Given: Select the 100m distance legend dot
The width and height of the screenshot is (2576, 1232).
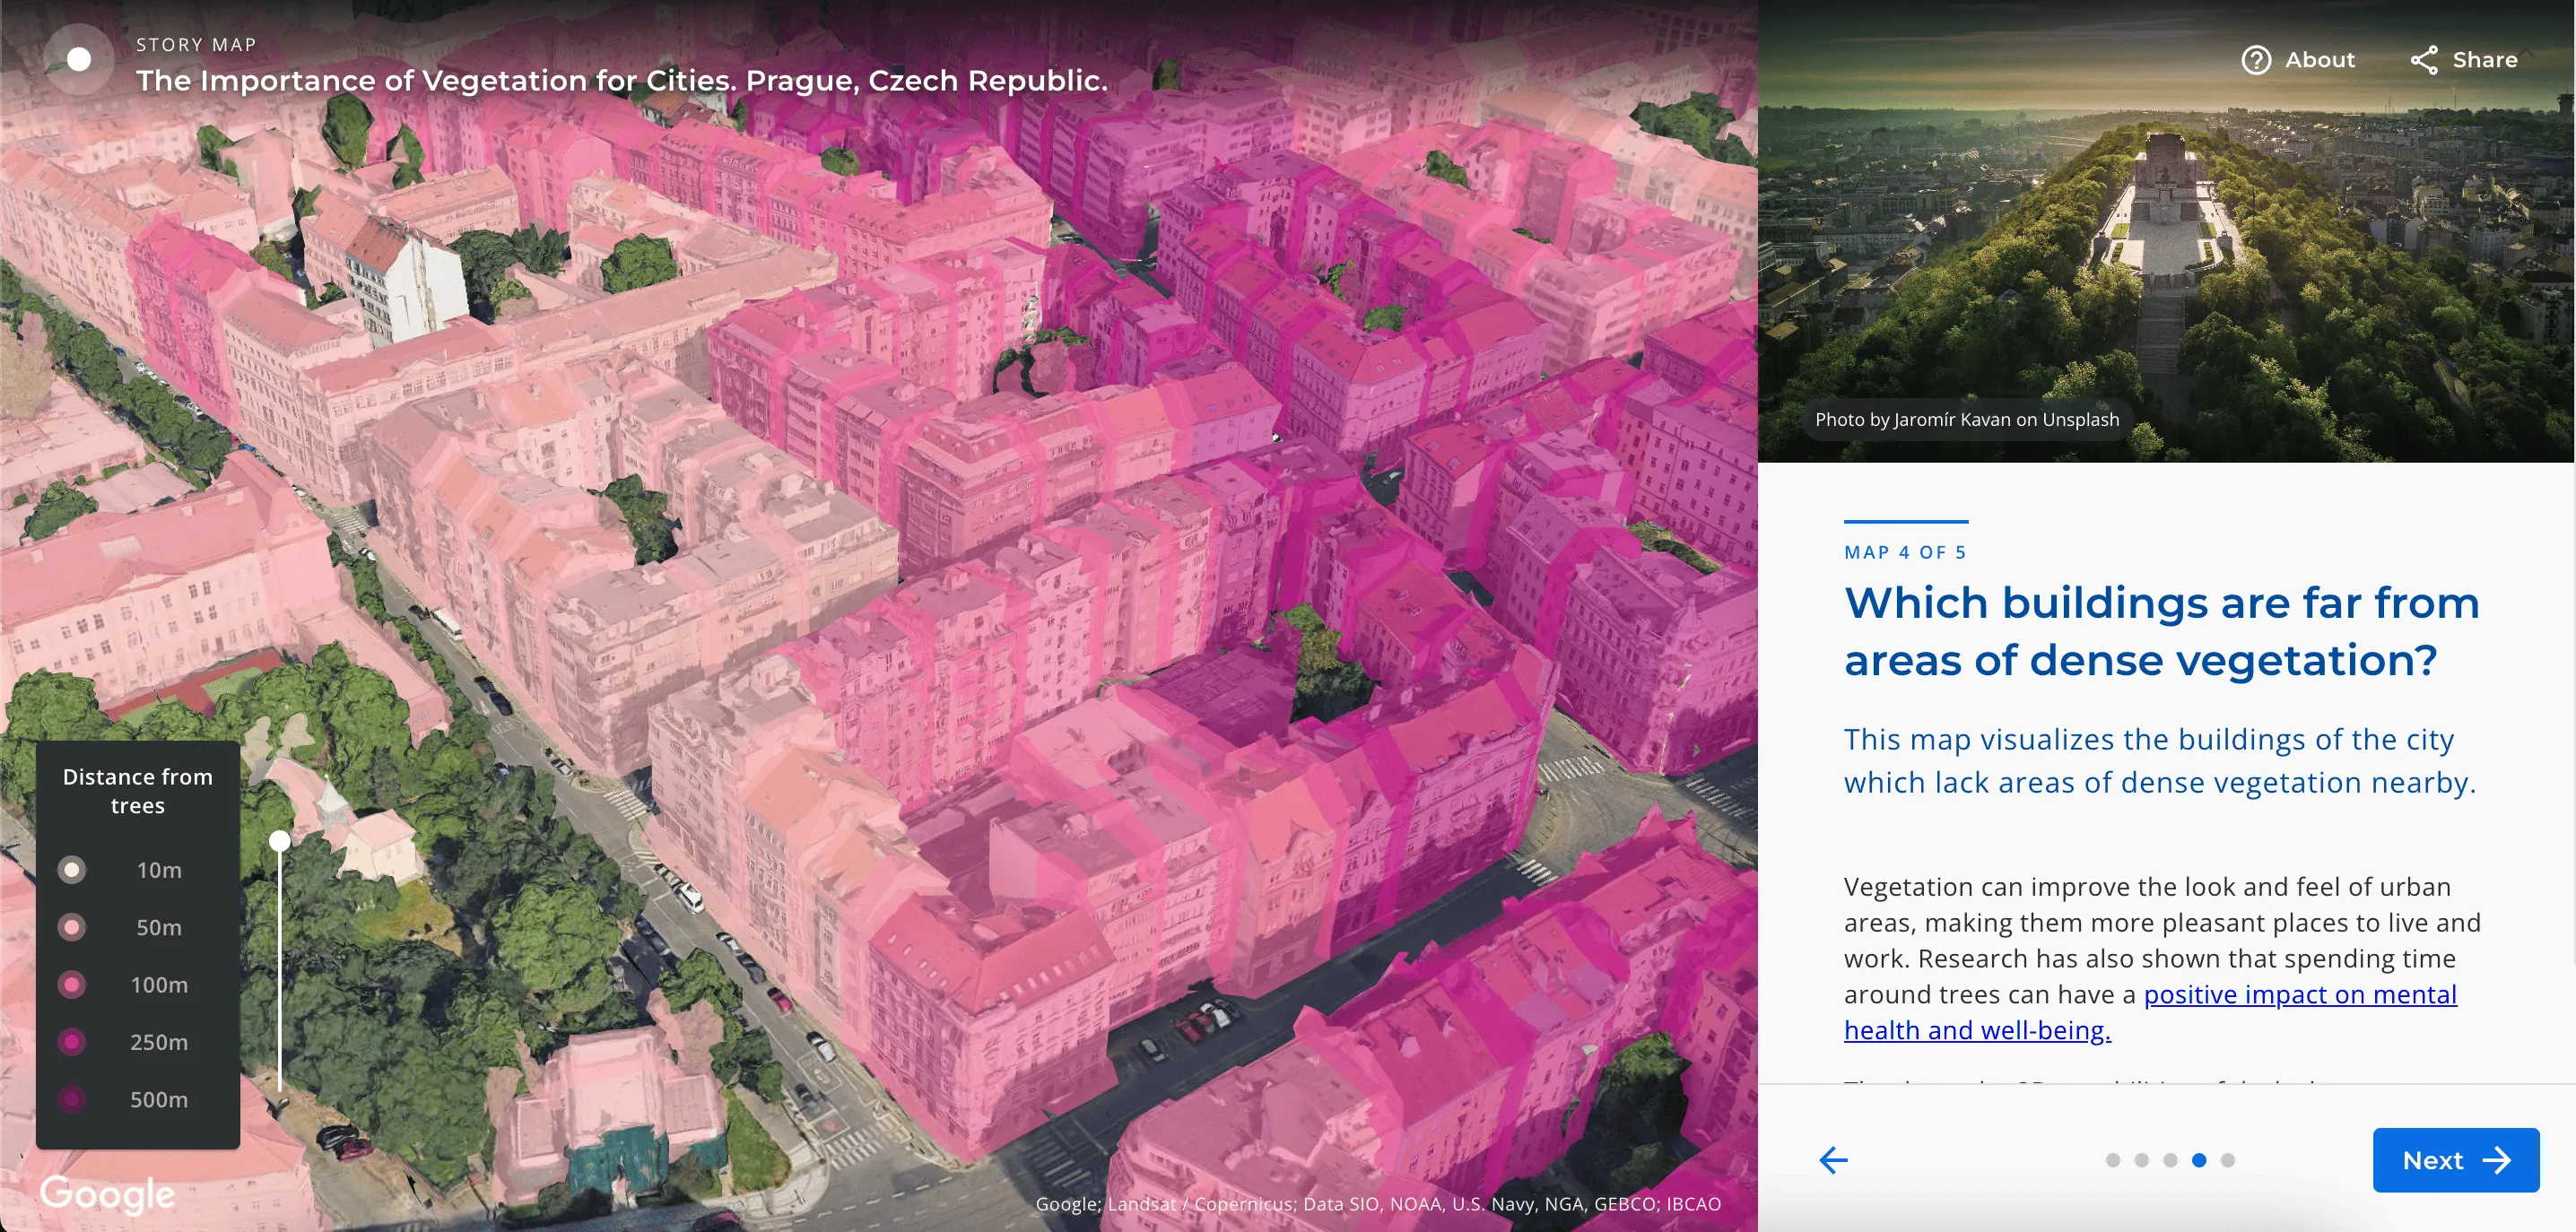Looking at the screenshot, I should pyautogui.click(x=72, y=984).
